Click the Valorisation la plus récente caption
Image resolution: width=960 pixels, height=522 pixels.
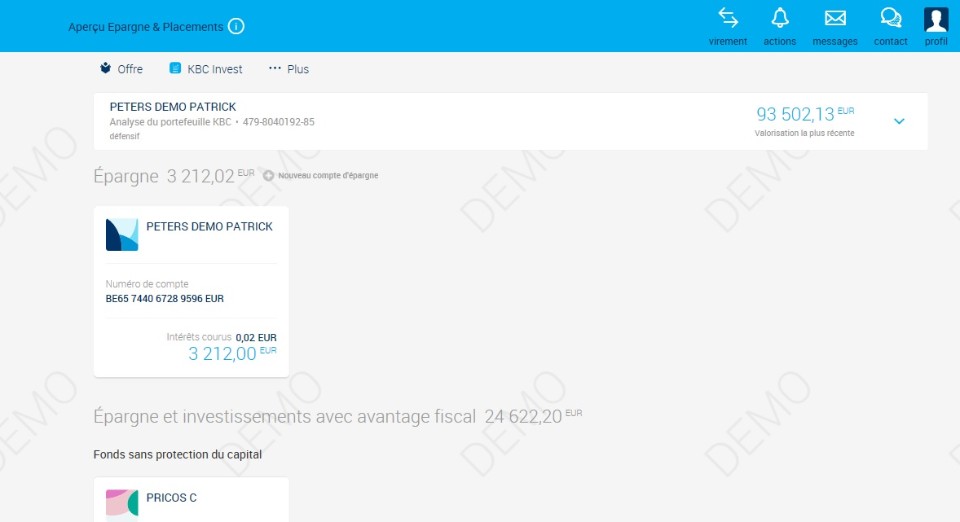click(804, 133)
